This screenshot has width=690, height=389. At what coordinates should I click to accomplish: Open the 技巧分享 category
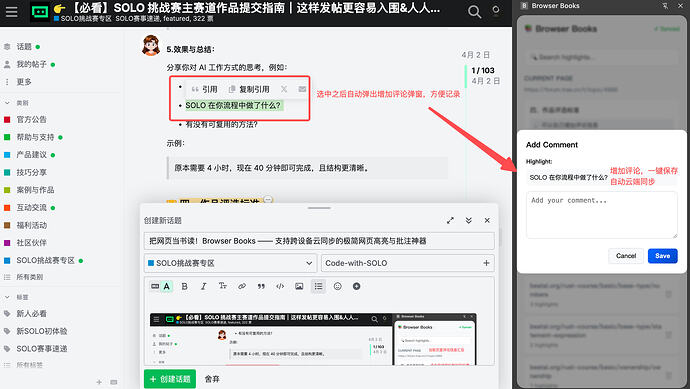coord(31,172)
